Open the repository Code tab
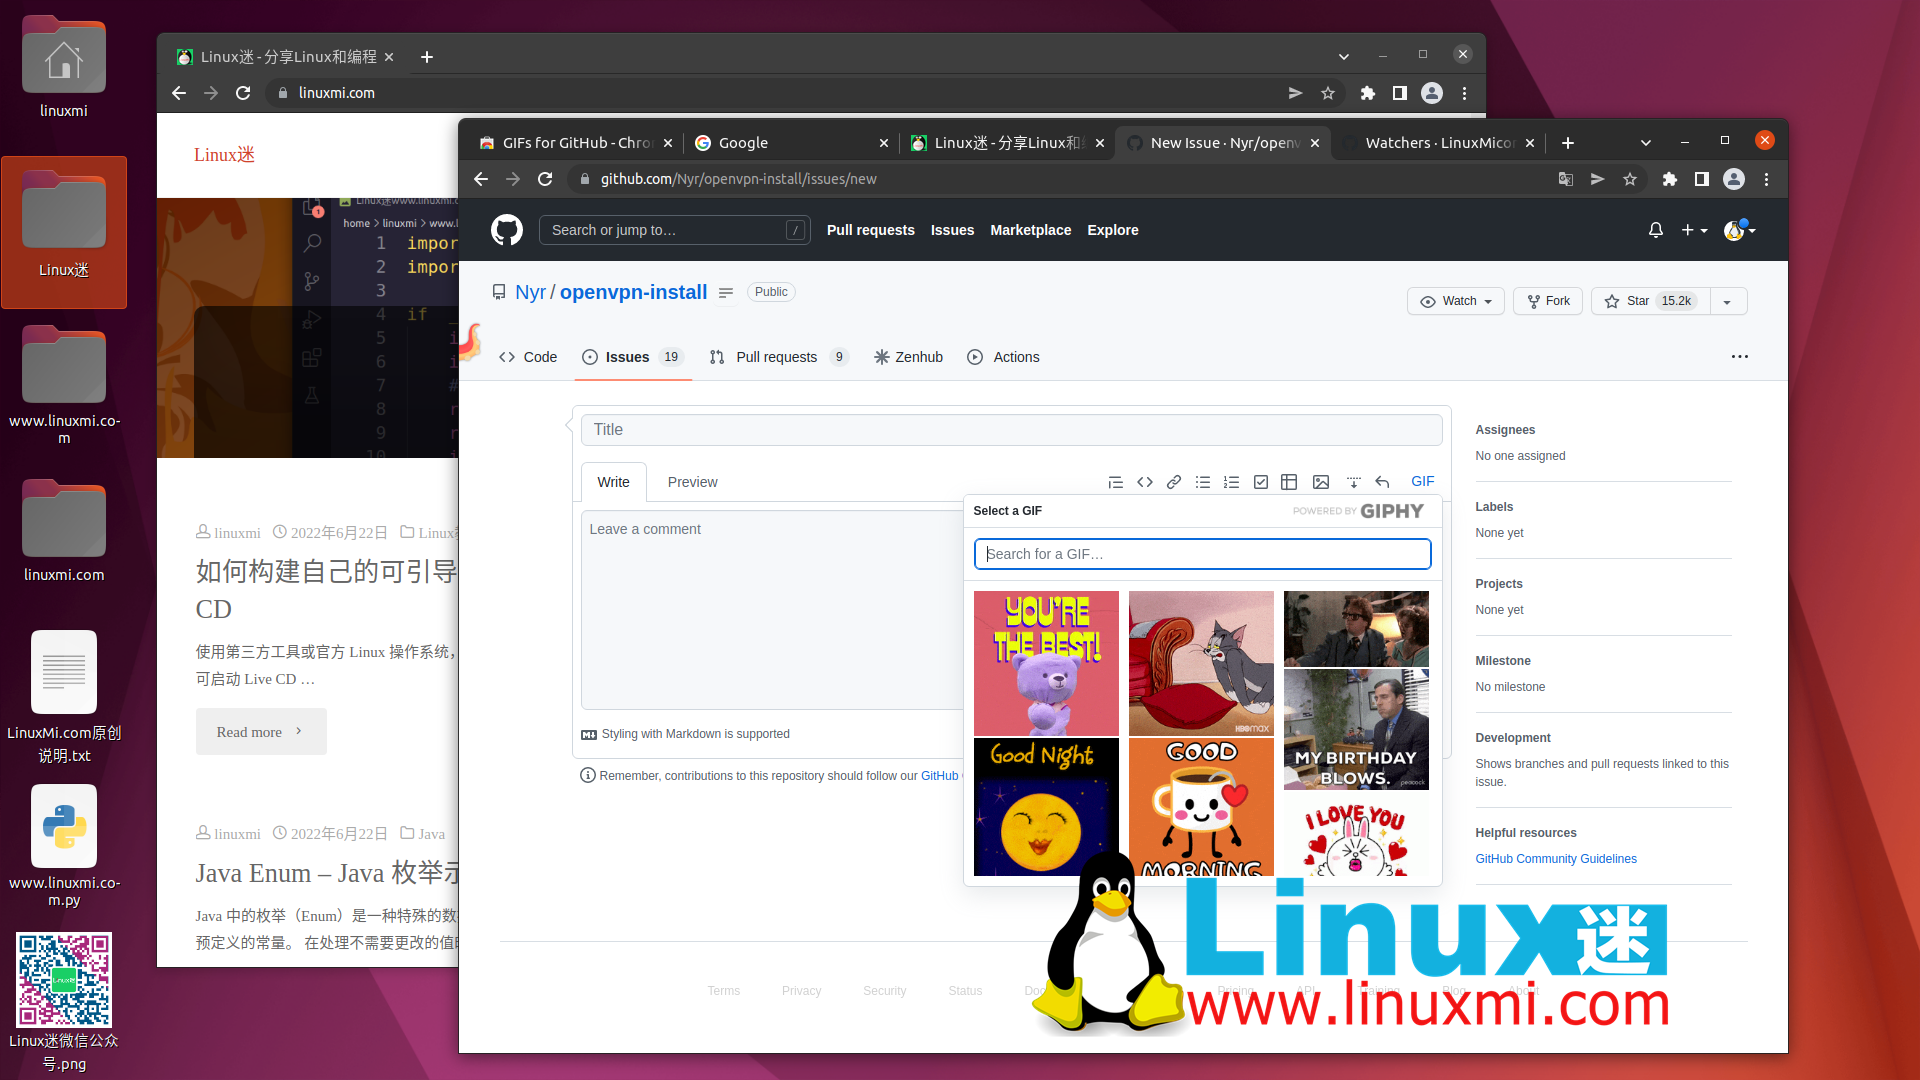The height and width of the screenshot is (1080, 1920). (528, 357)
